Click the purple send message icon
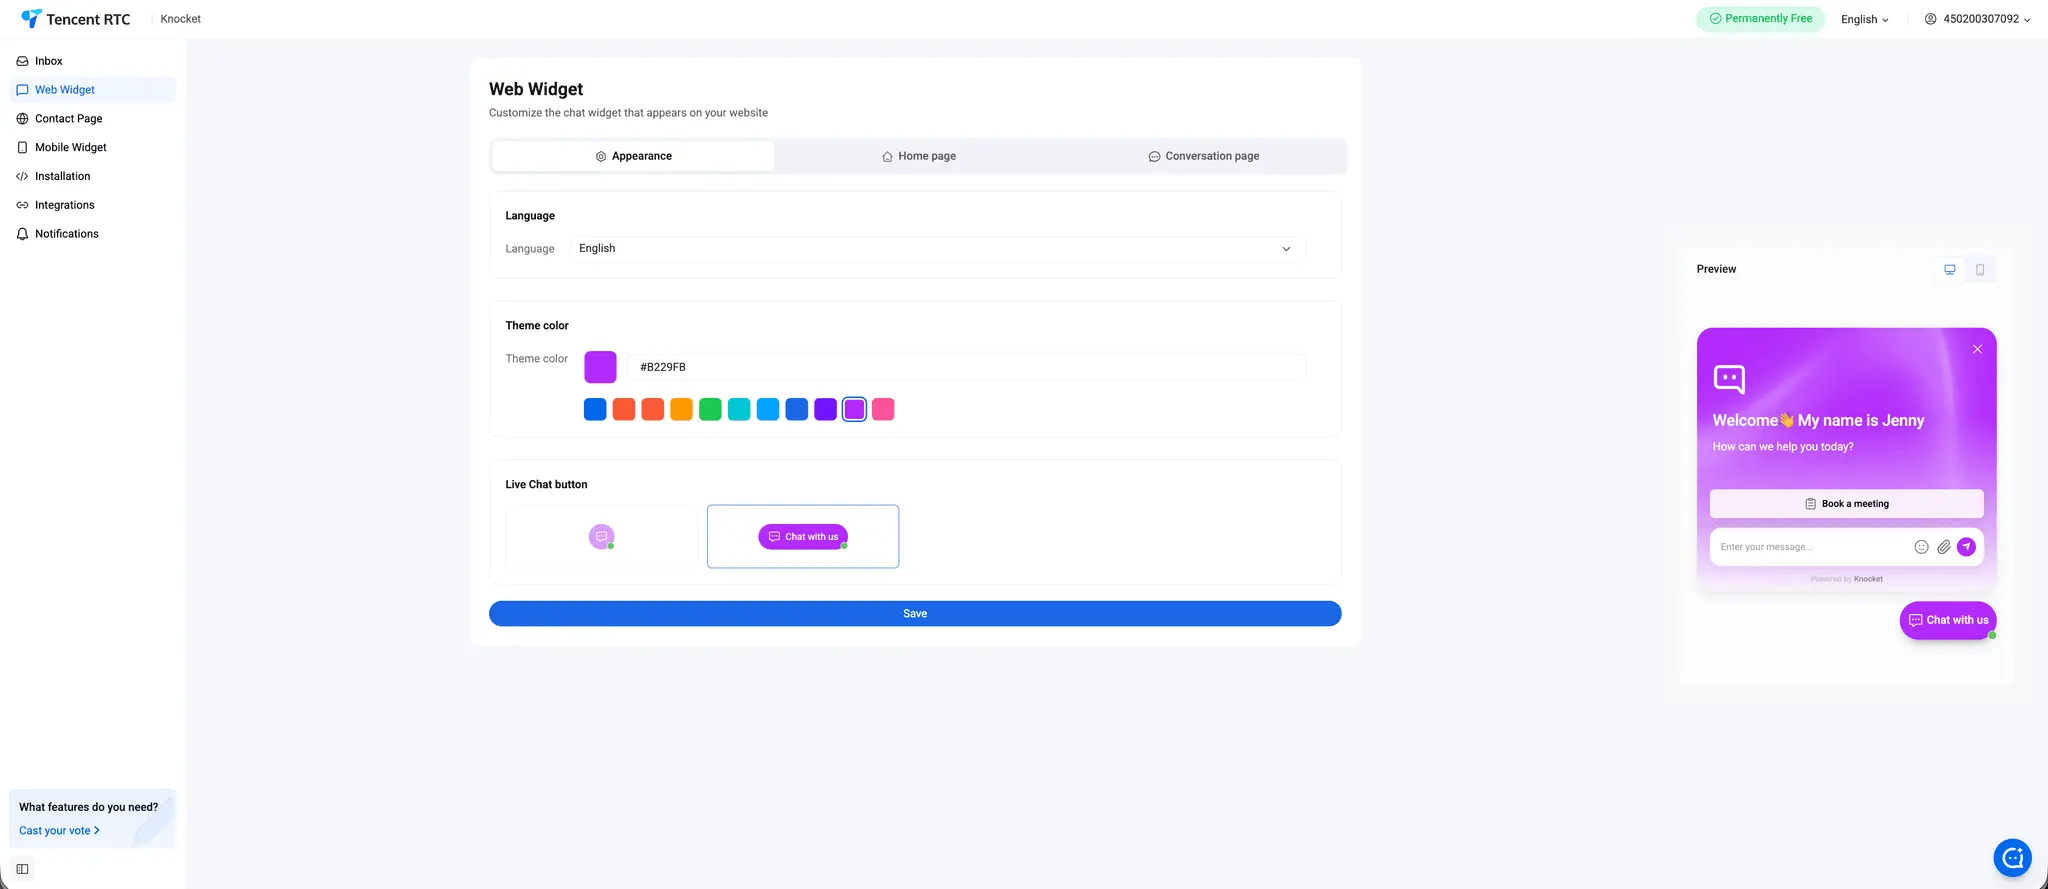This screenshot has width=2048, height=889. [1966, 547]
